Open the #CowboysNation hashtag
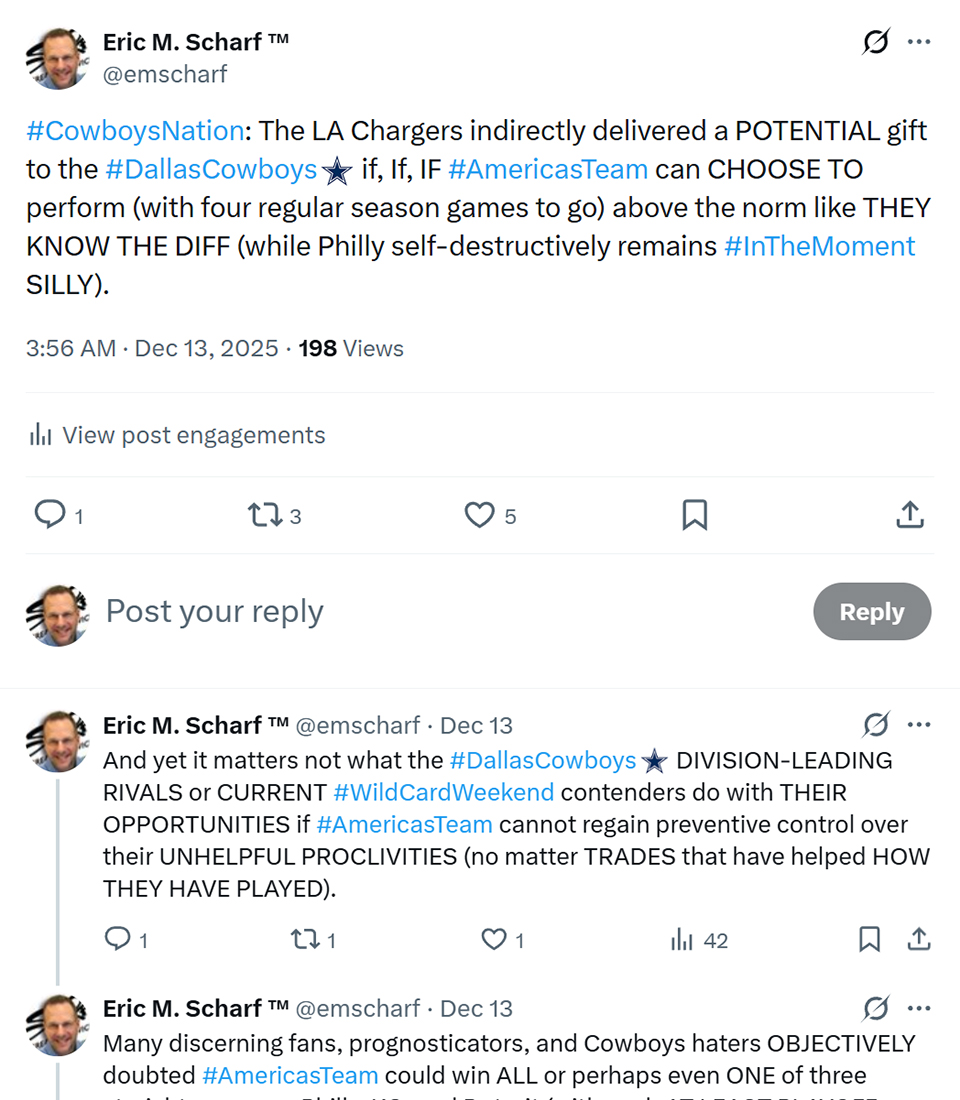The height and width of the screenshot is (1100, 960). point(135,131)
